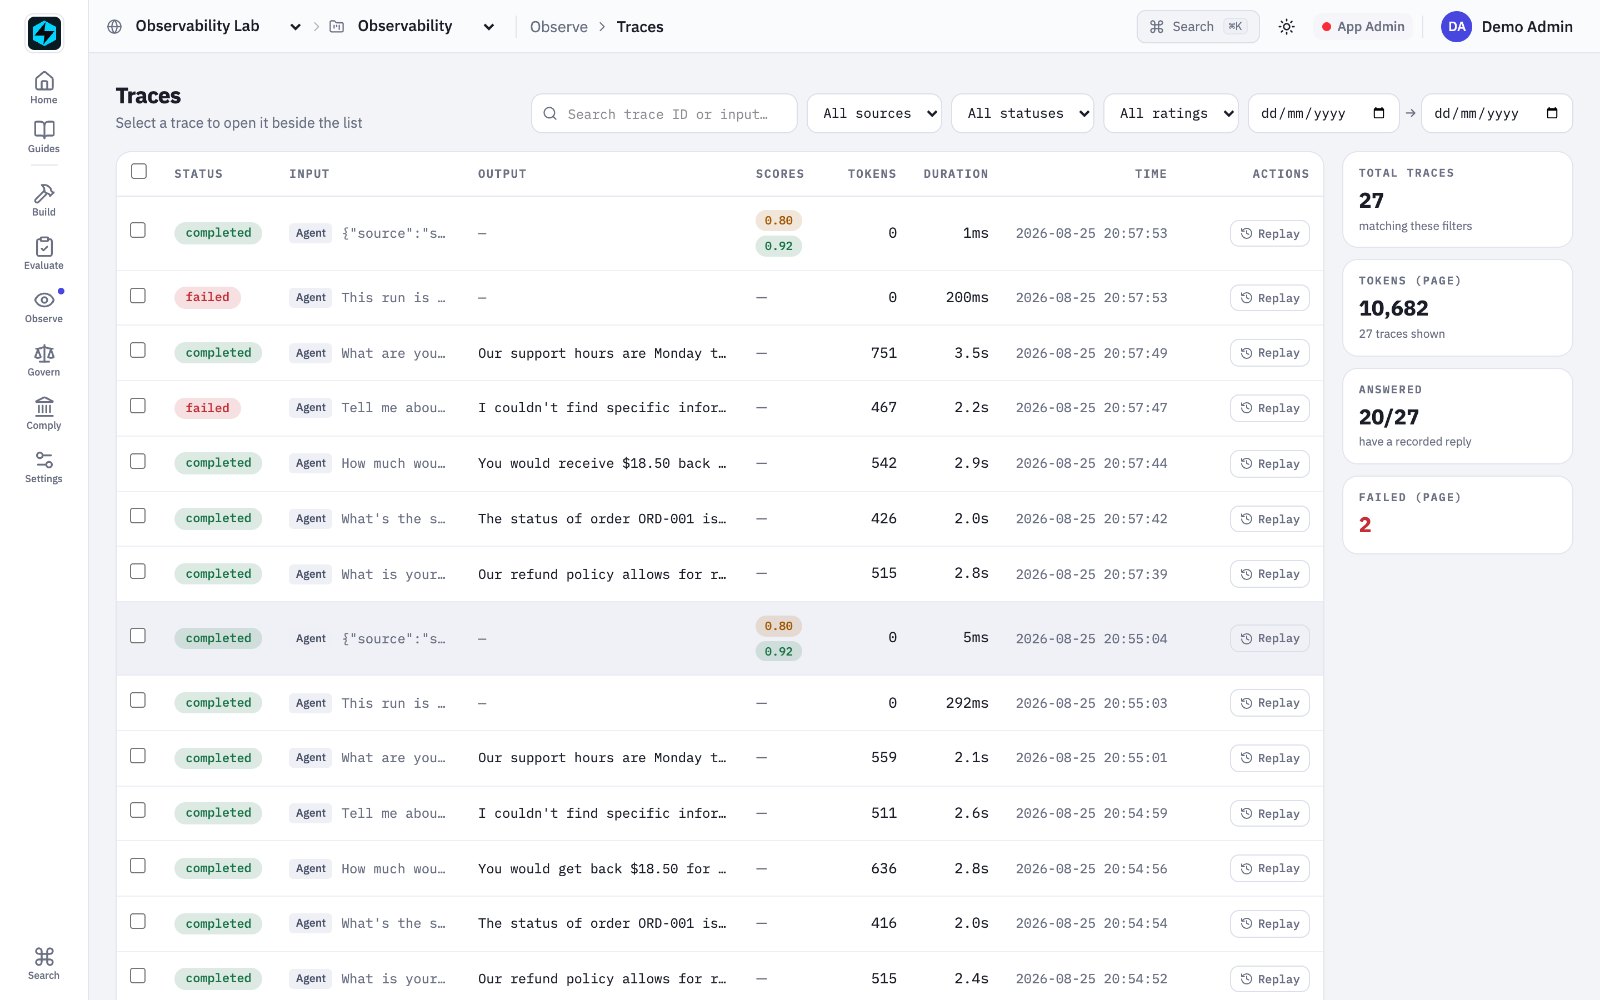Check the trace row with 542 tokens
Screen dimensions: 1600x1000
[x=138, y=461]
